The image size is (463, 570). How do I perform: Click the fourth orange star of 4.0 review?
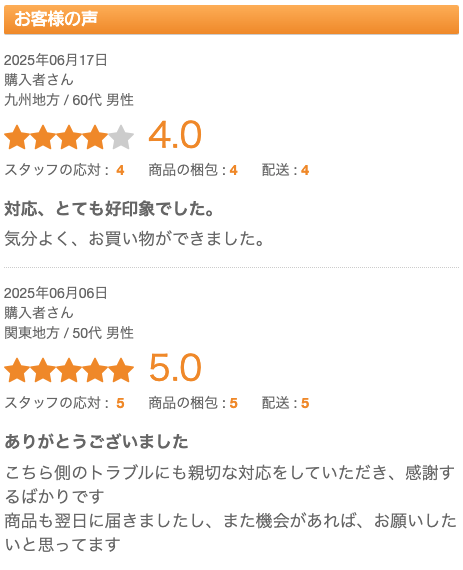95,137
